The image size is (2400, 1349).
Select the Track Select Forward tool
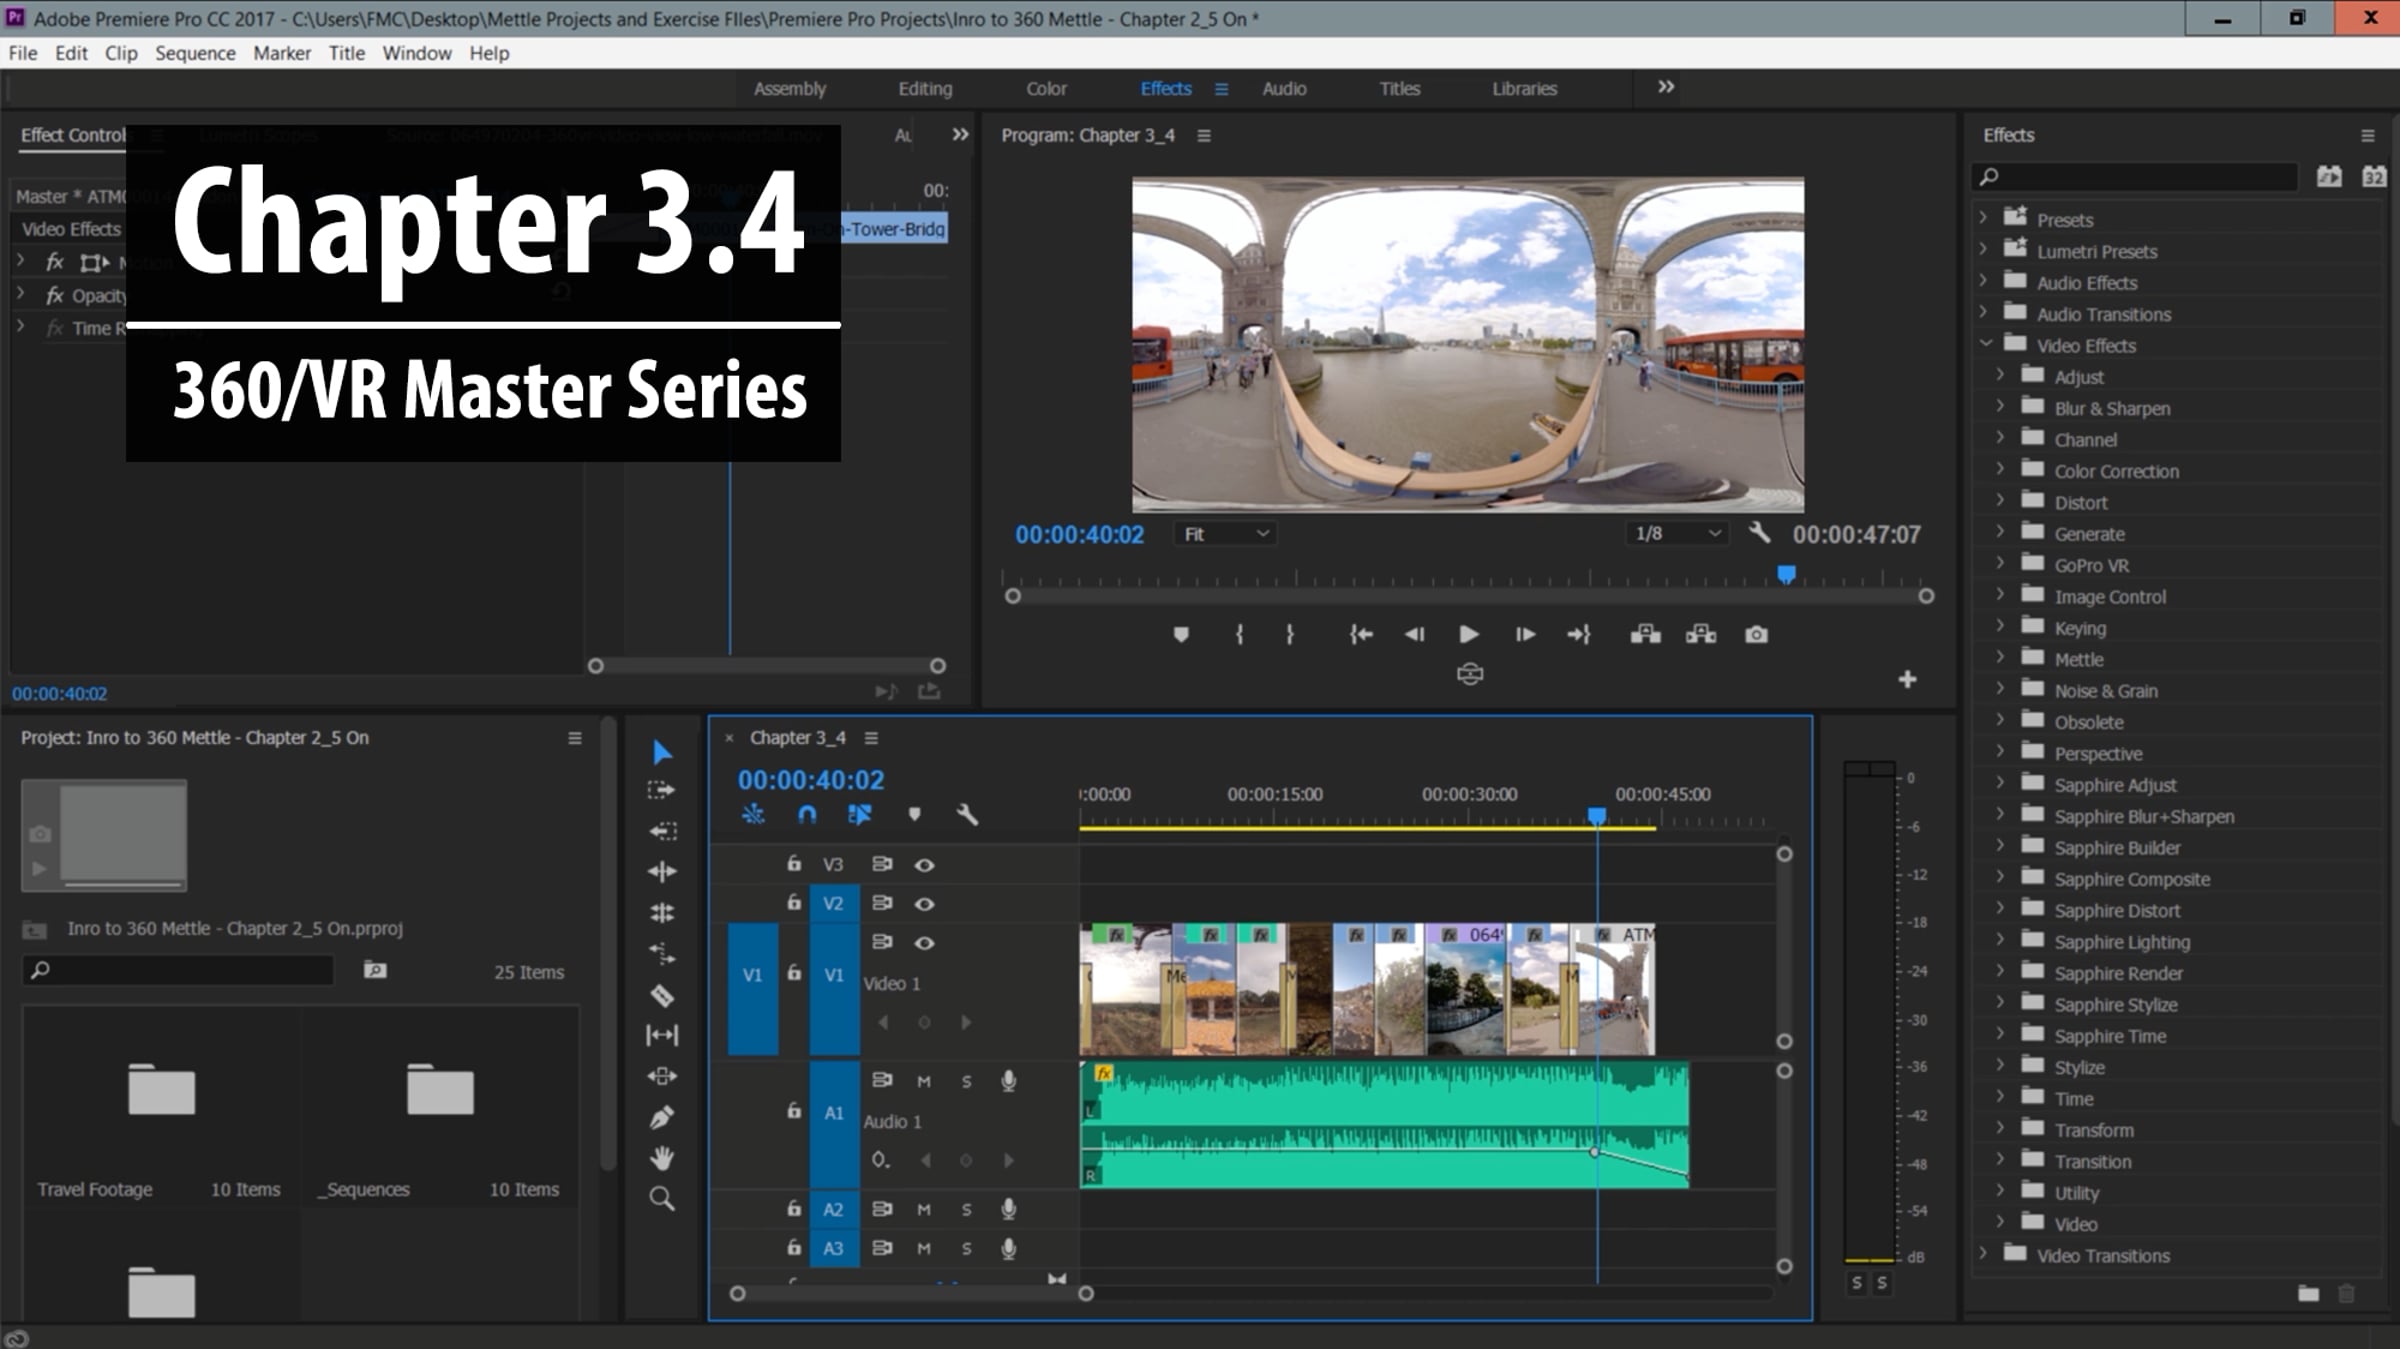662,790
